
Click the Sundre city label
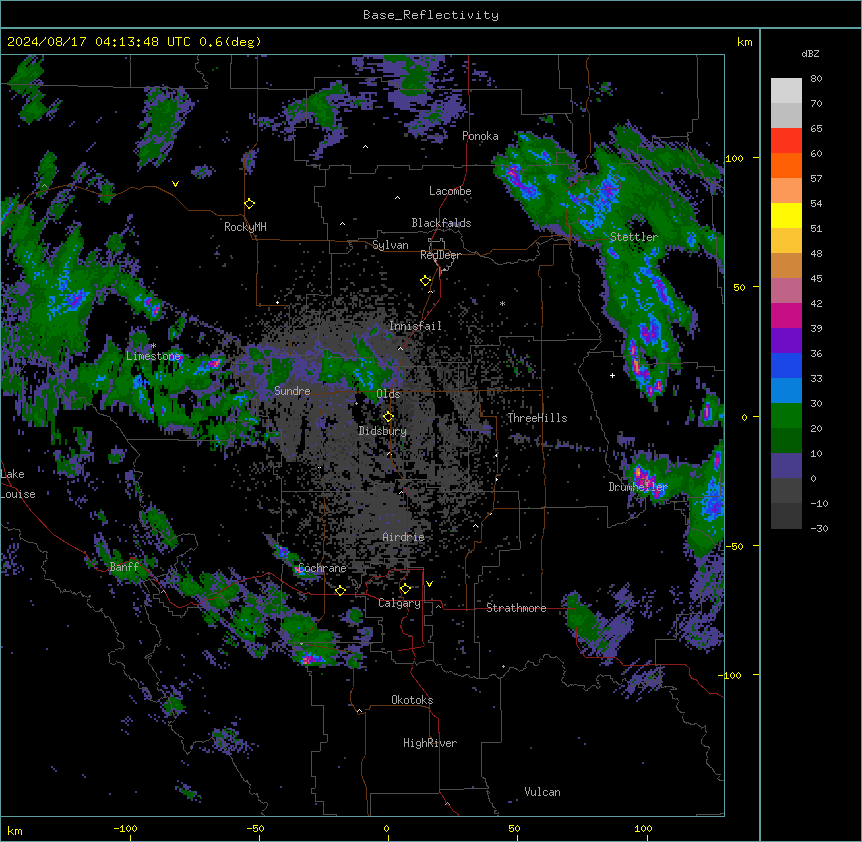tap(292, 391)
